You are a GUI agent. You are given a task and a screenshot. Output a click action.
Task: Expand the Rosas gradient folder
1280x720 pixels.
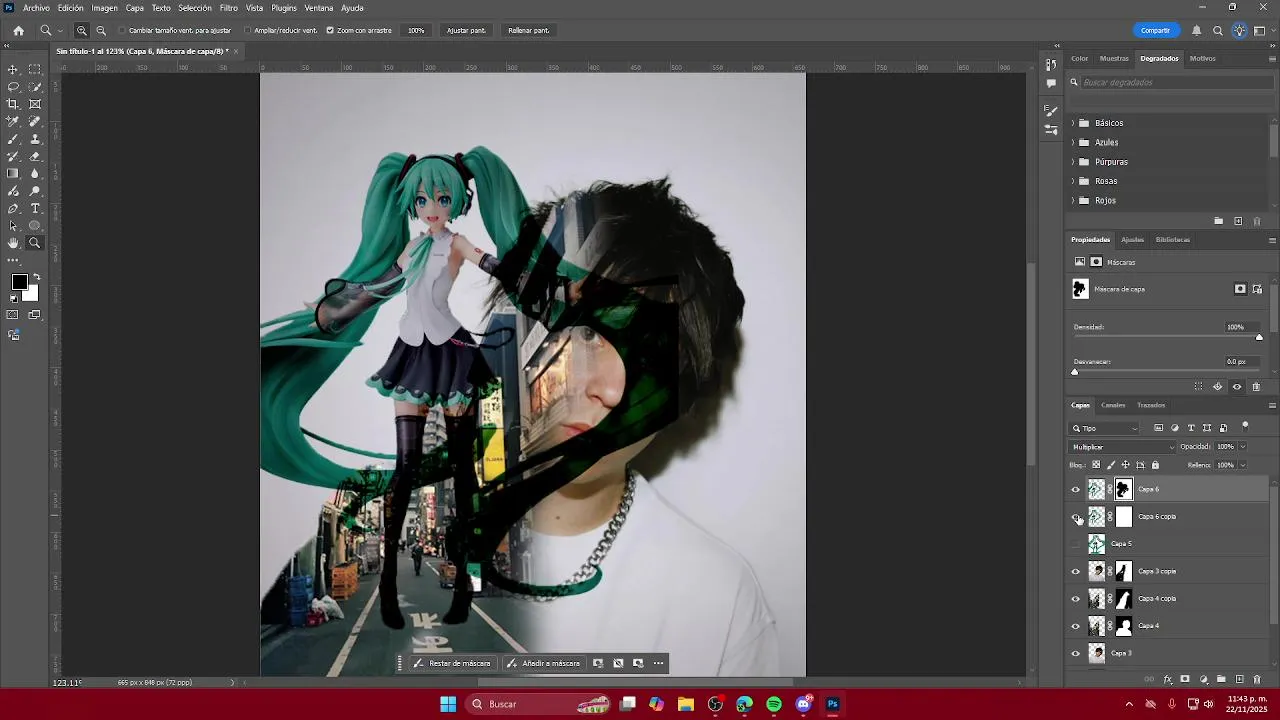(1073, 181)
